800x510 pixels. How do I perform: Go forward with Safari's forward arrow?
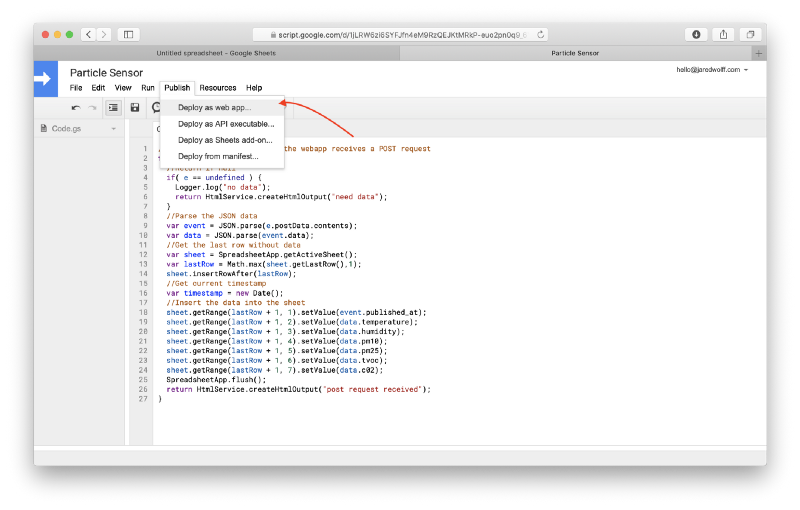[x=104, y=34]
